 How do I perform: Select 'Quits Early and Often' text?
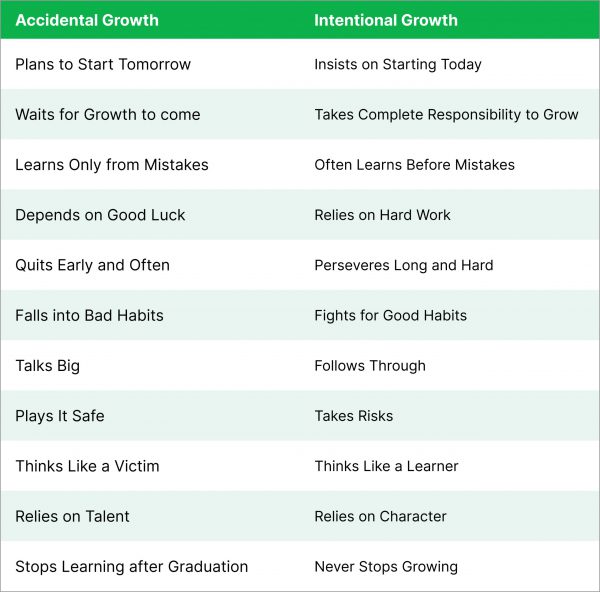pyautogui.click(x=93, y=265)
